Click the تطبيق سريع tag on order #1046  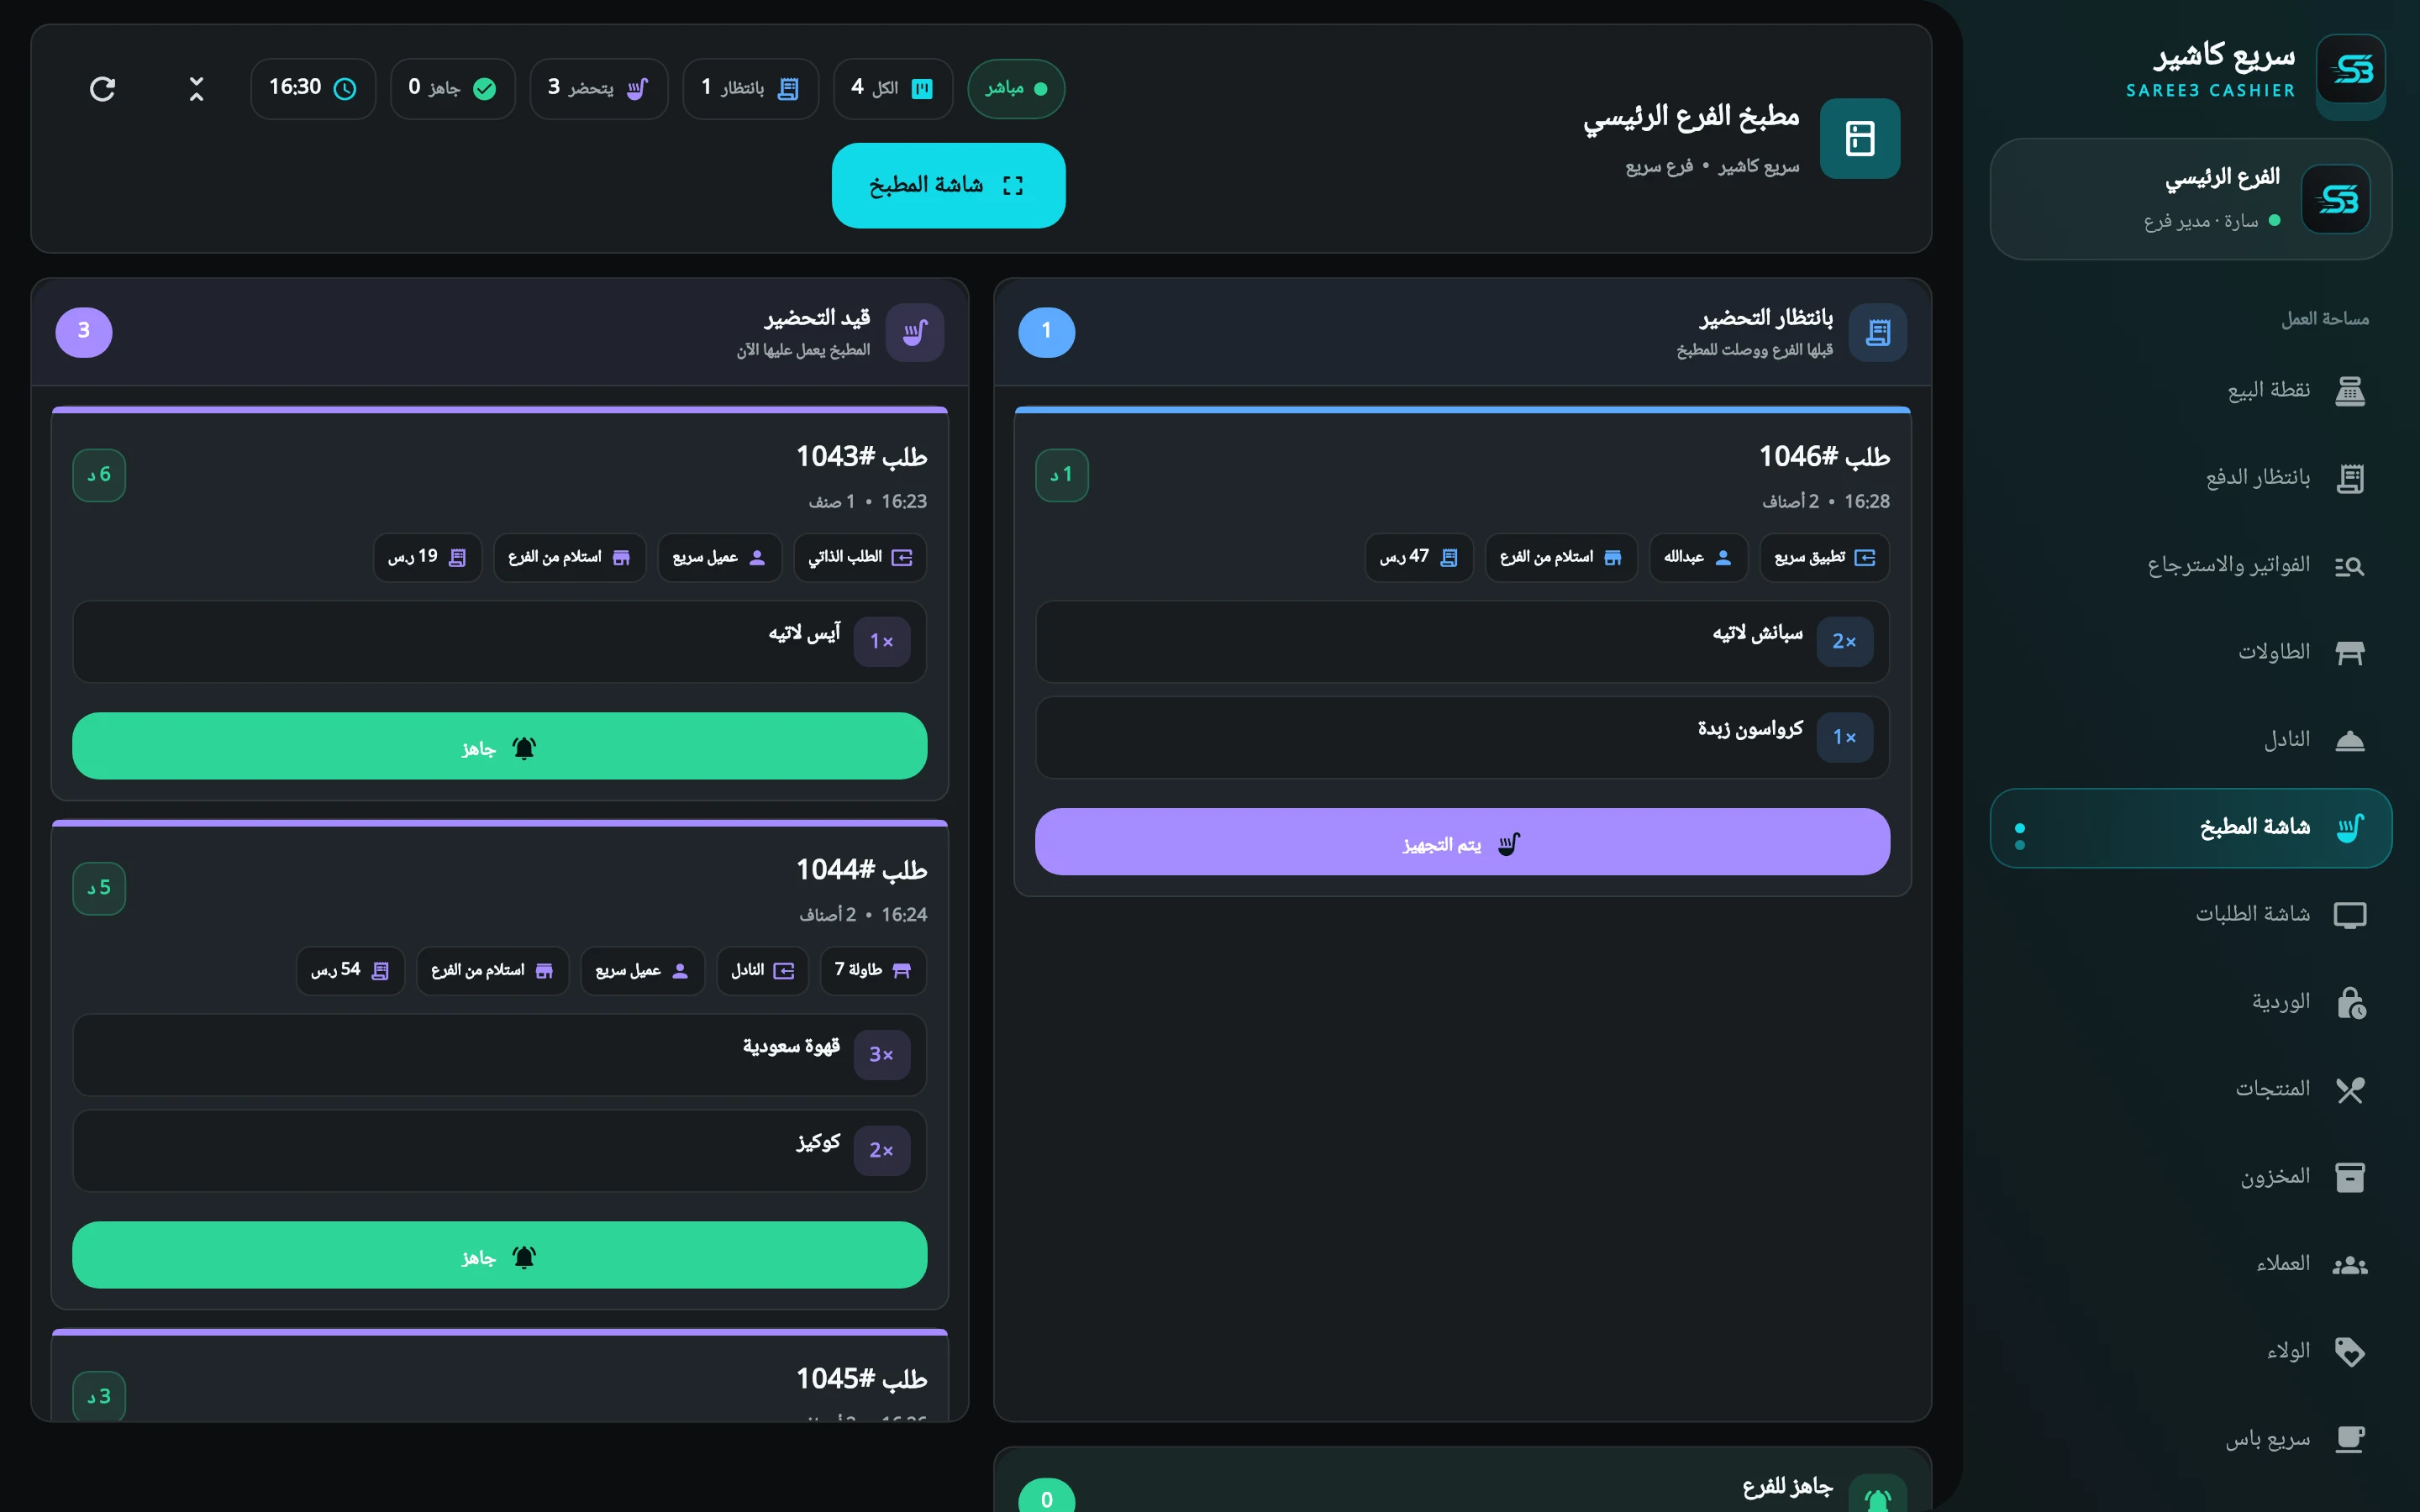[1824, 557]
